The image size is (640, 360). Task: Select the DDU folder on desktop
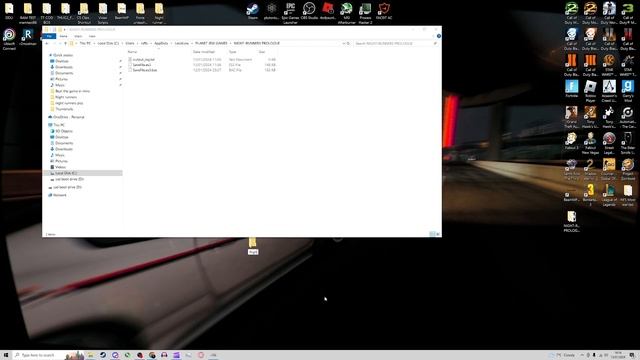pyautogui.click(x=9, y=11)
